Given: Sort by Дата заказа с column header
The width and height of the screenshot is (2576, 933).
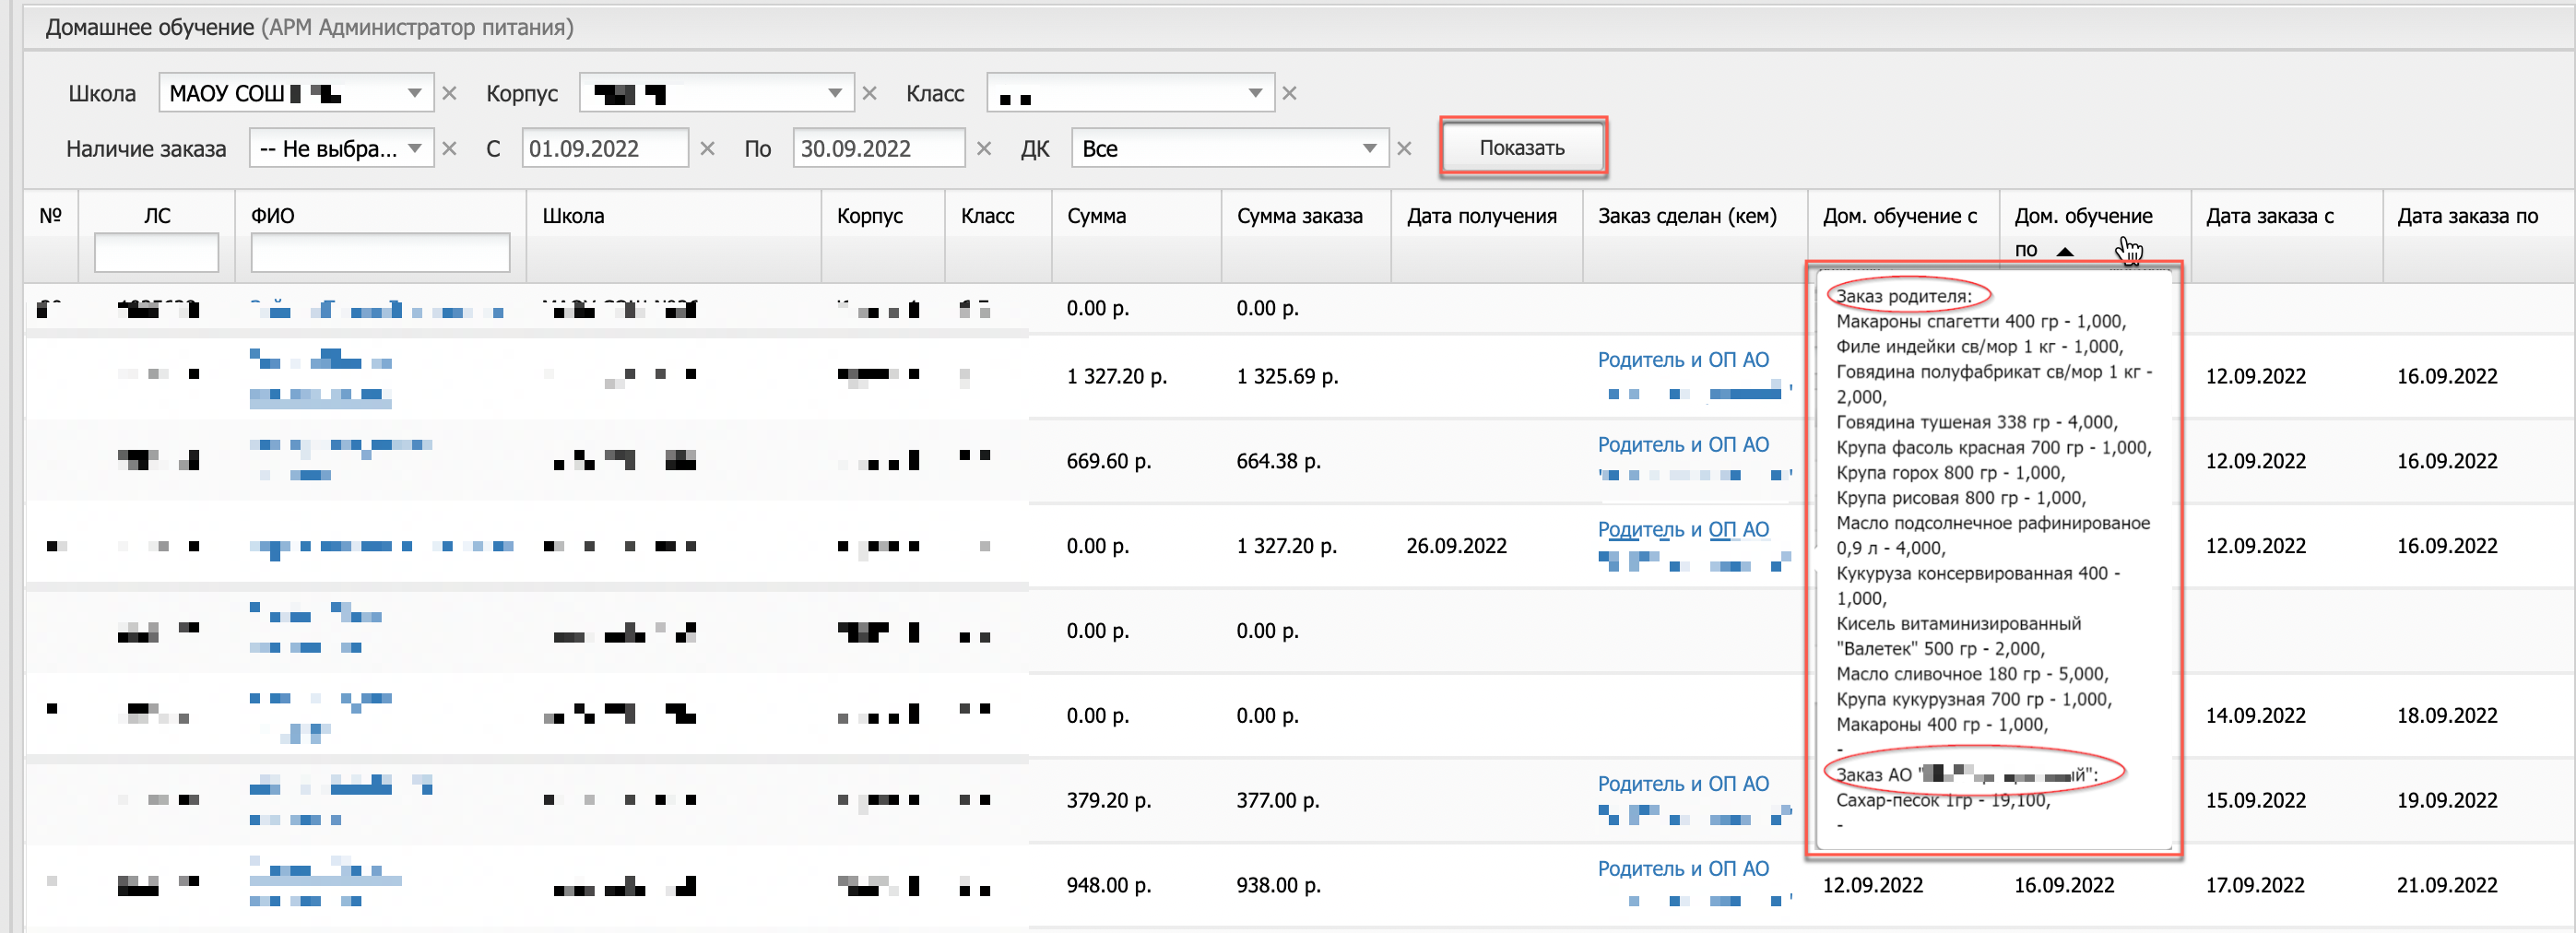Looking at the screenshot, I should click(x=2270, y=216).
